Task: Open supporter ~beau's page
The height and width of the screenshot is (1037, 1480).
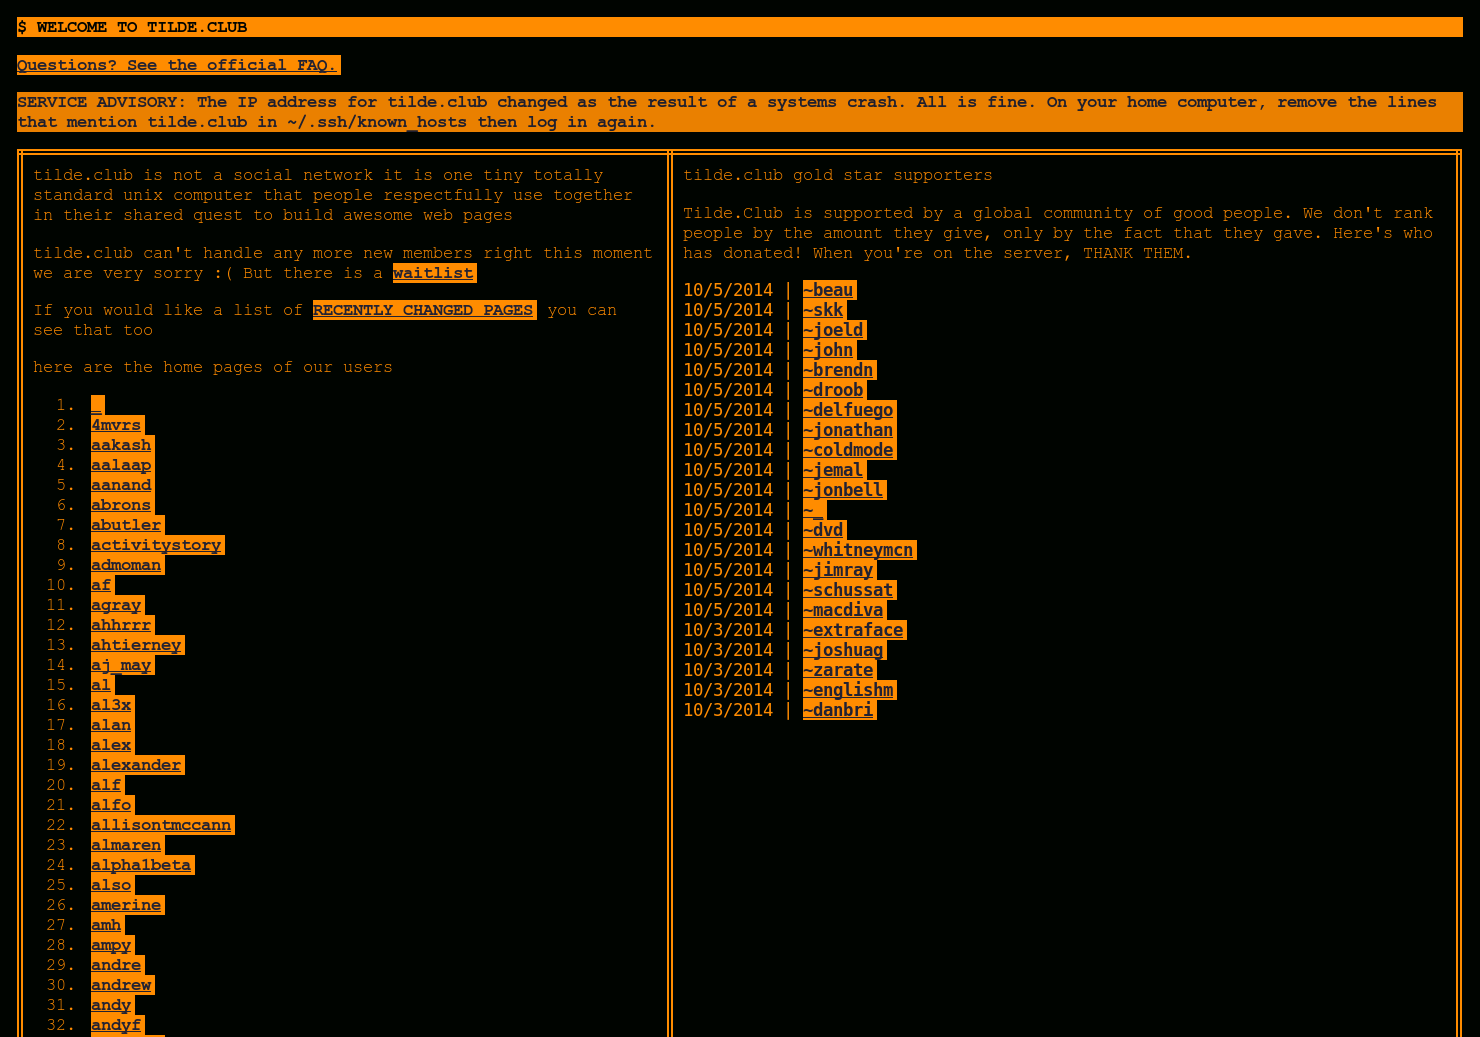Action: click(x=828, y=290)
